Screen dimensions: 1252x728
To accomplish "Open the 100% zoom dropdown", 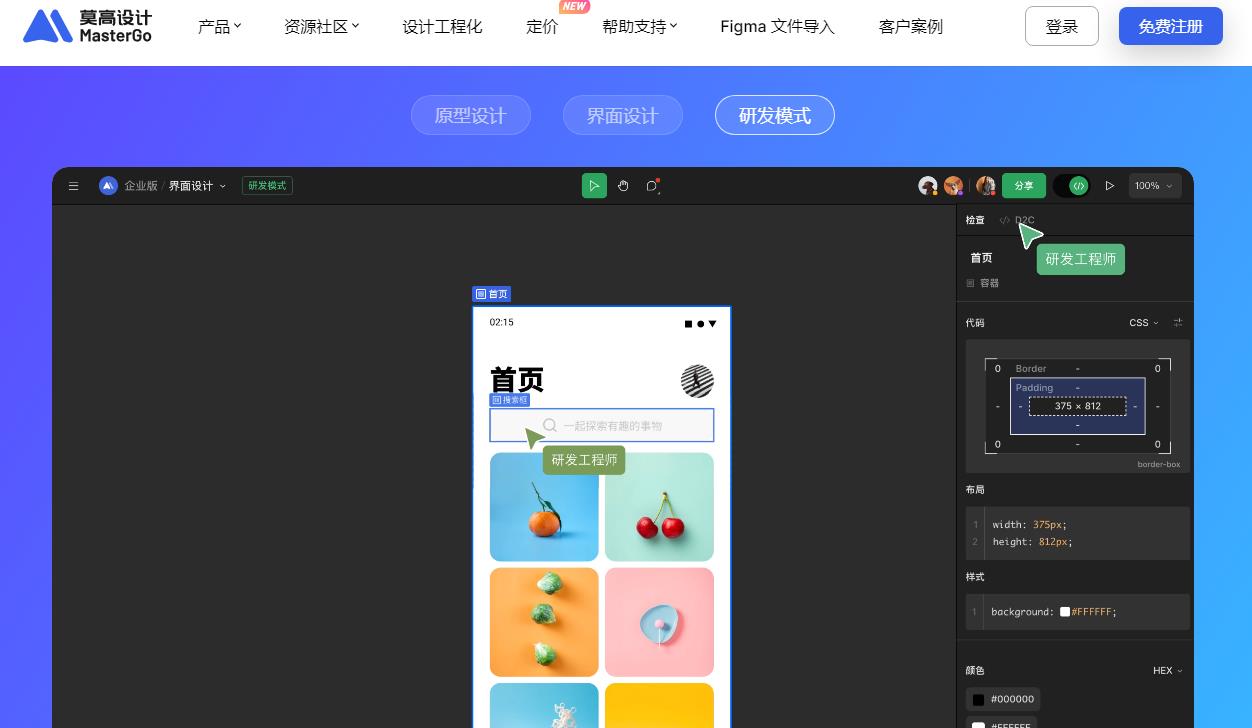I will click(x=1155, y=186).
